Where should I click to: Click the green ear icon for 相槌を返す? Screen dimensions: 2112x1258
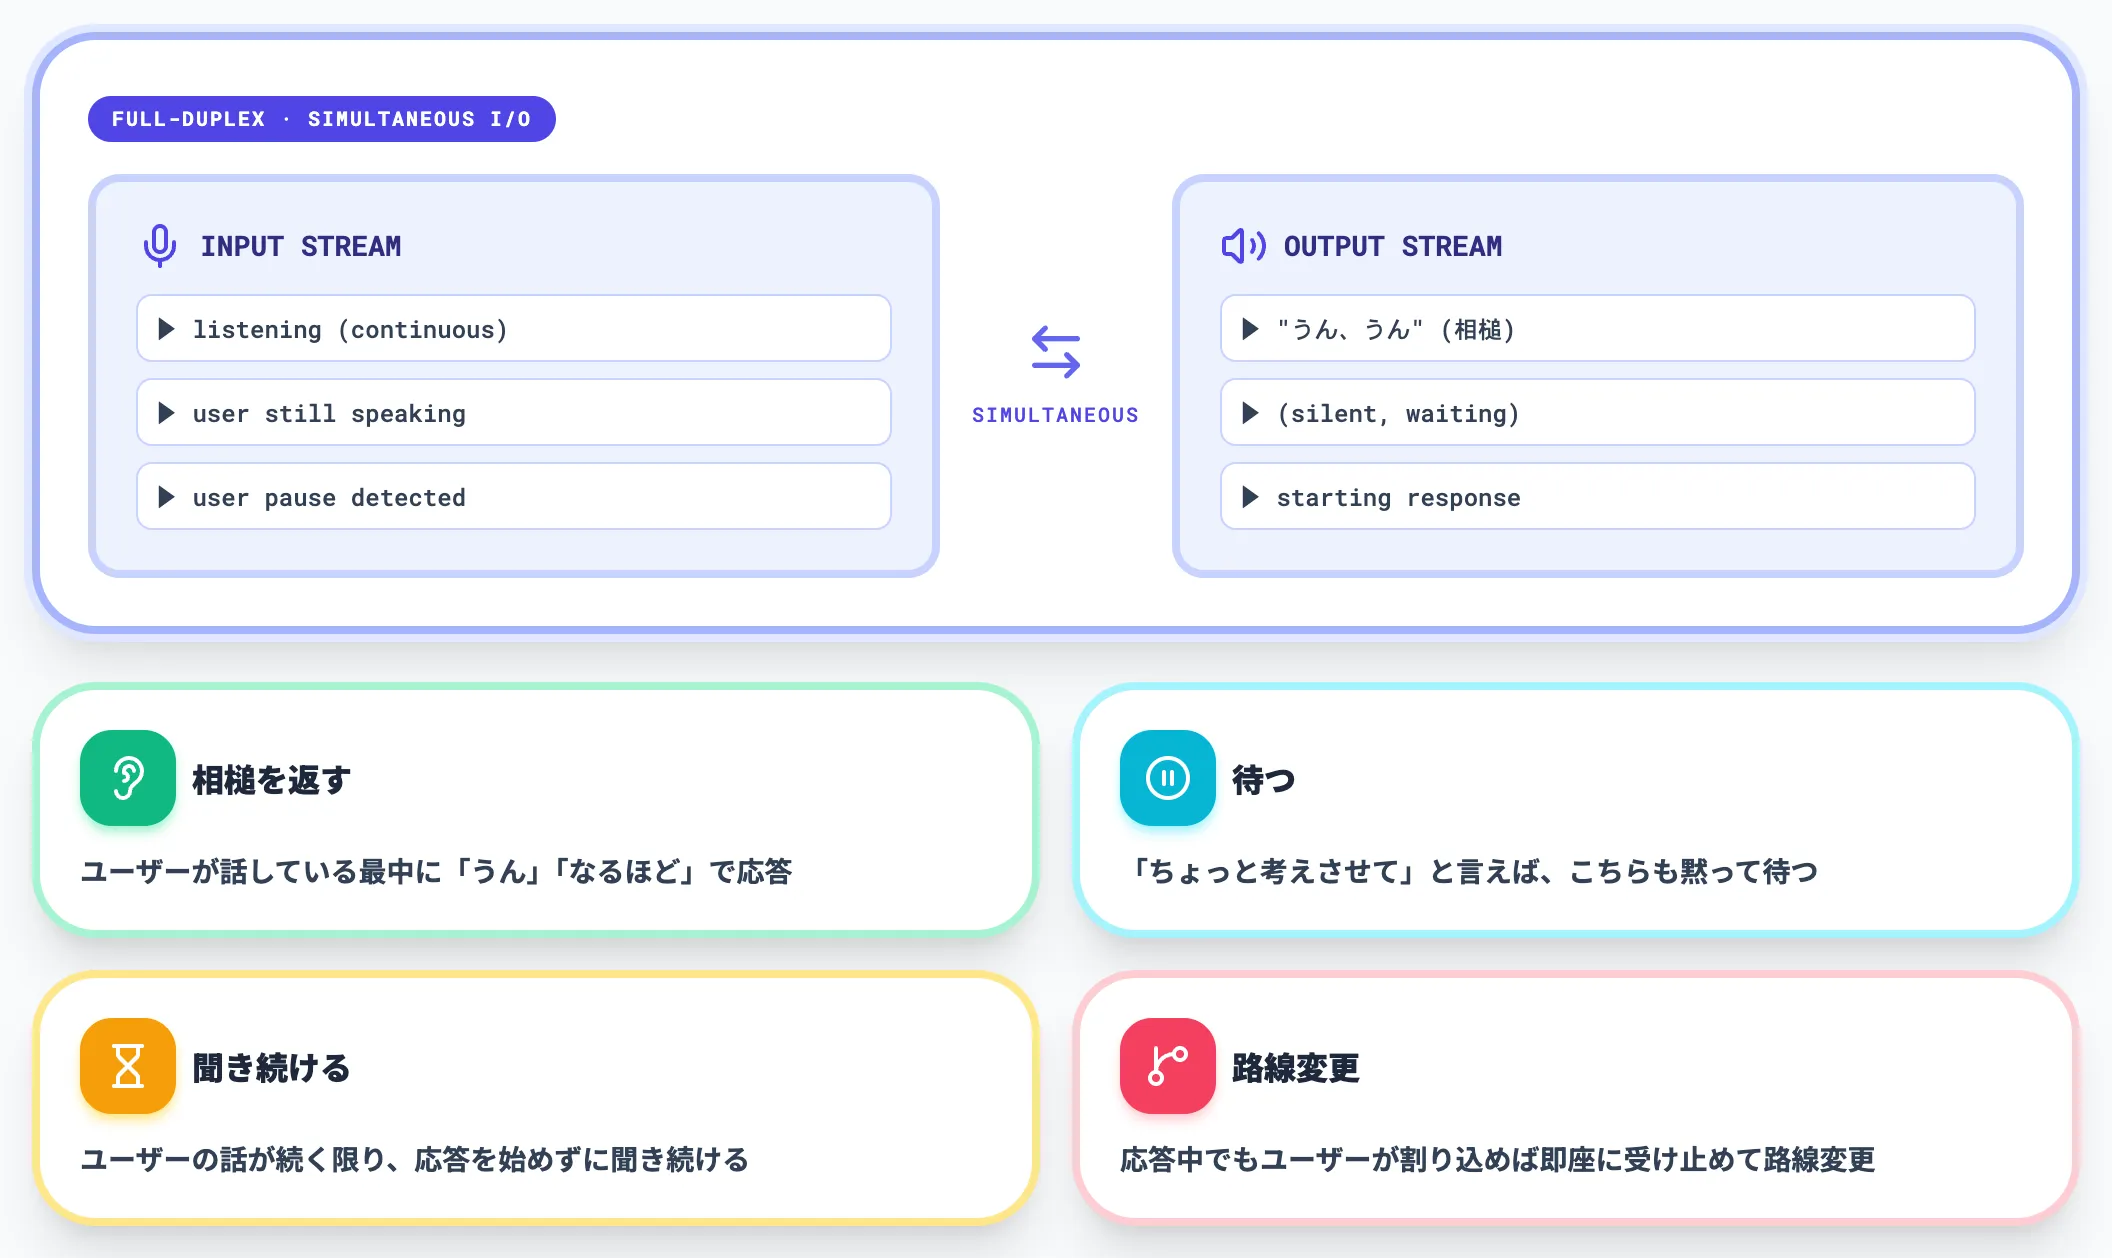click(128, 778)
